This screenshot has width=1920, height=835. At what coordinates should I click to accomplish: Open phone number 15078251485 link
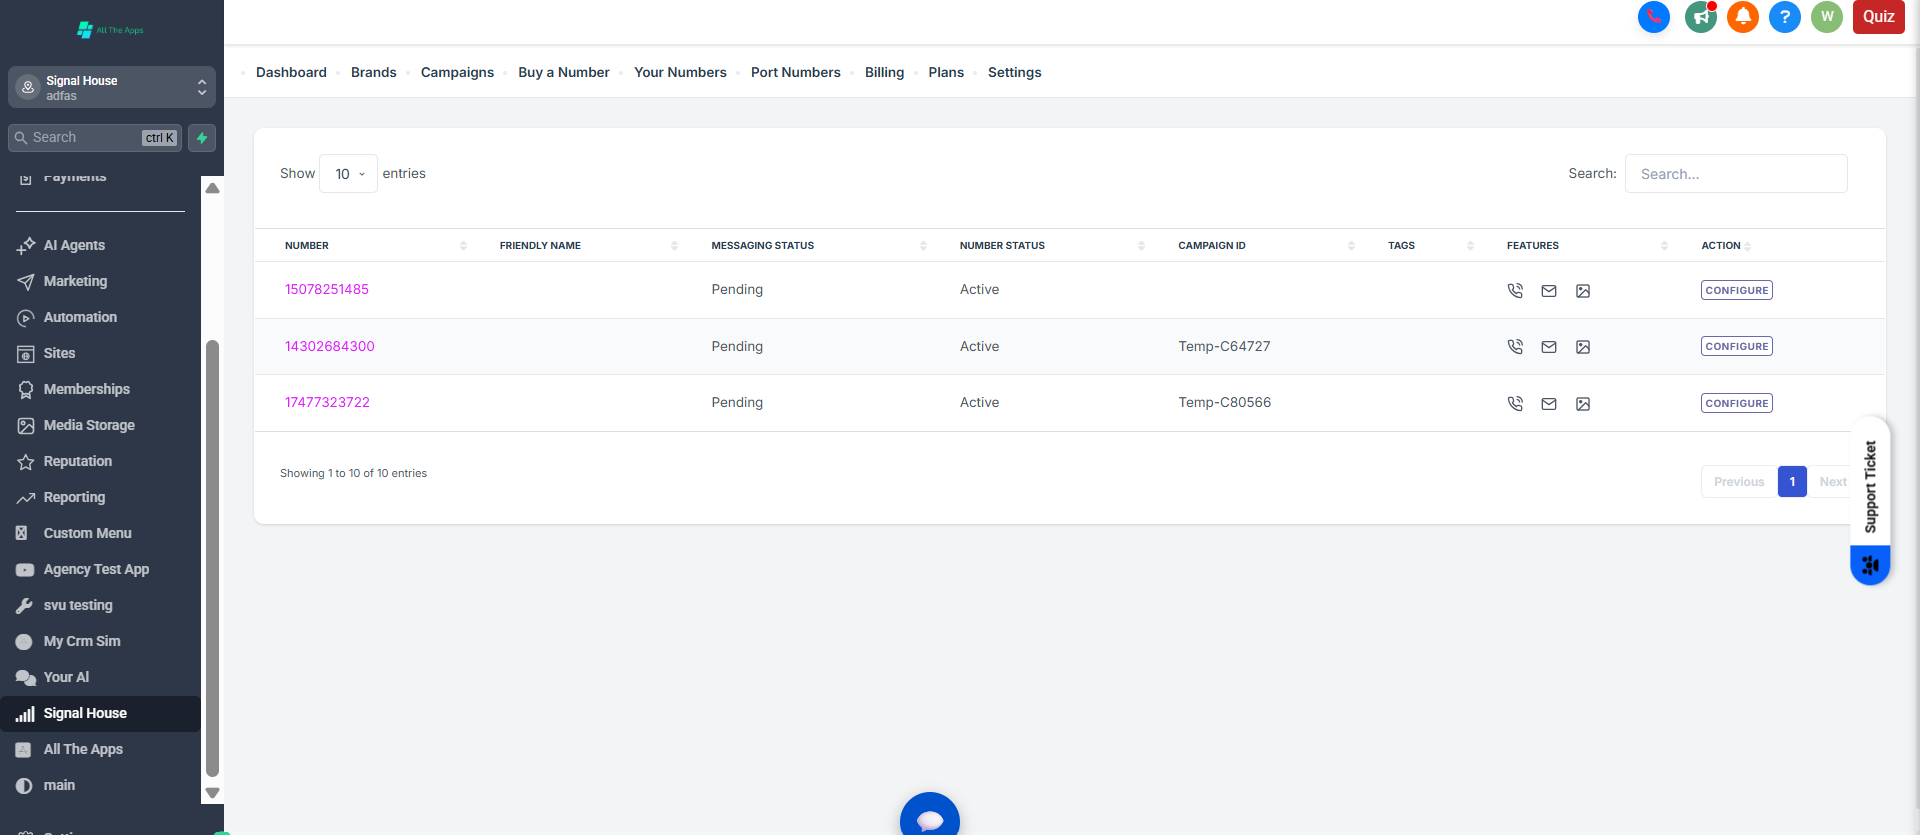326,290
